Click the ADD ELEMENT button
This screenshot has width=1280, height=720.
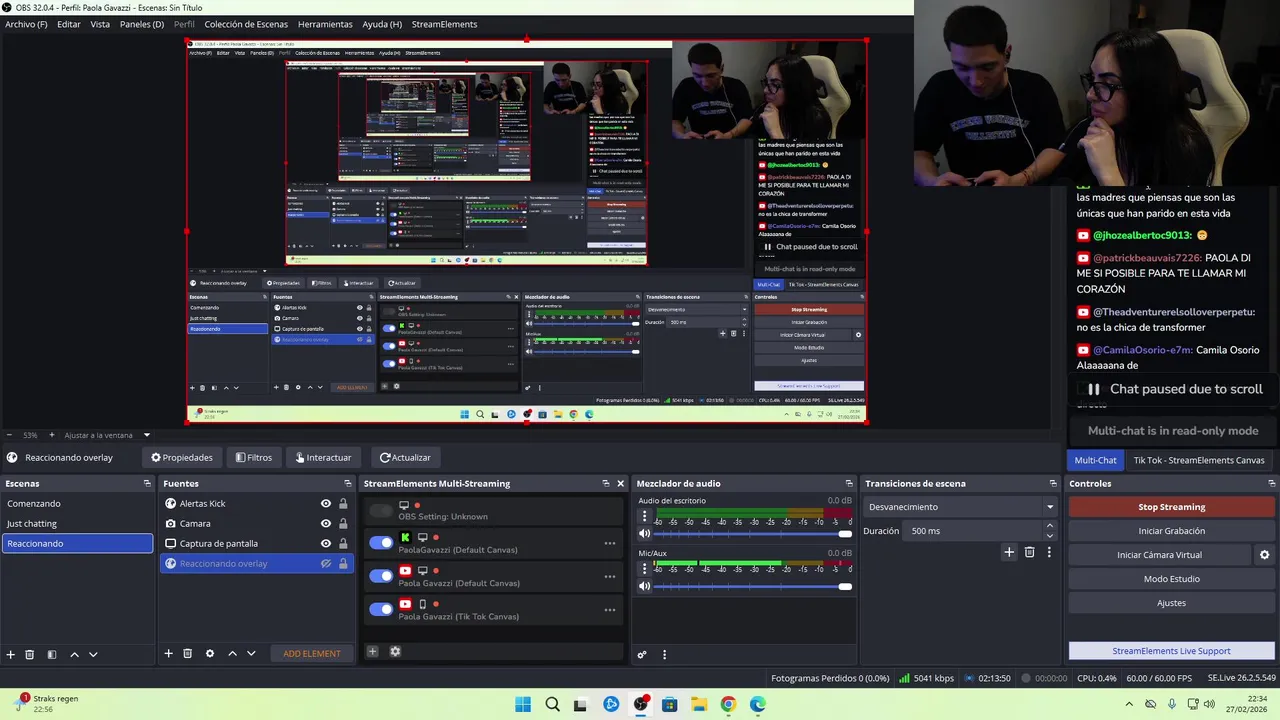(x=312, y=654)
